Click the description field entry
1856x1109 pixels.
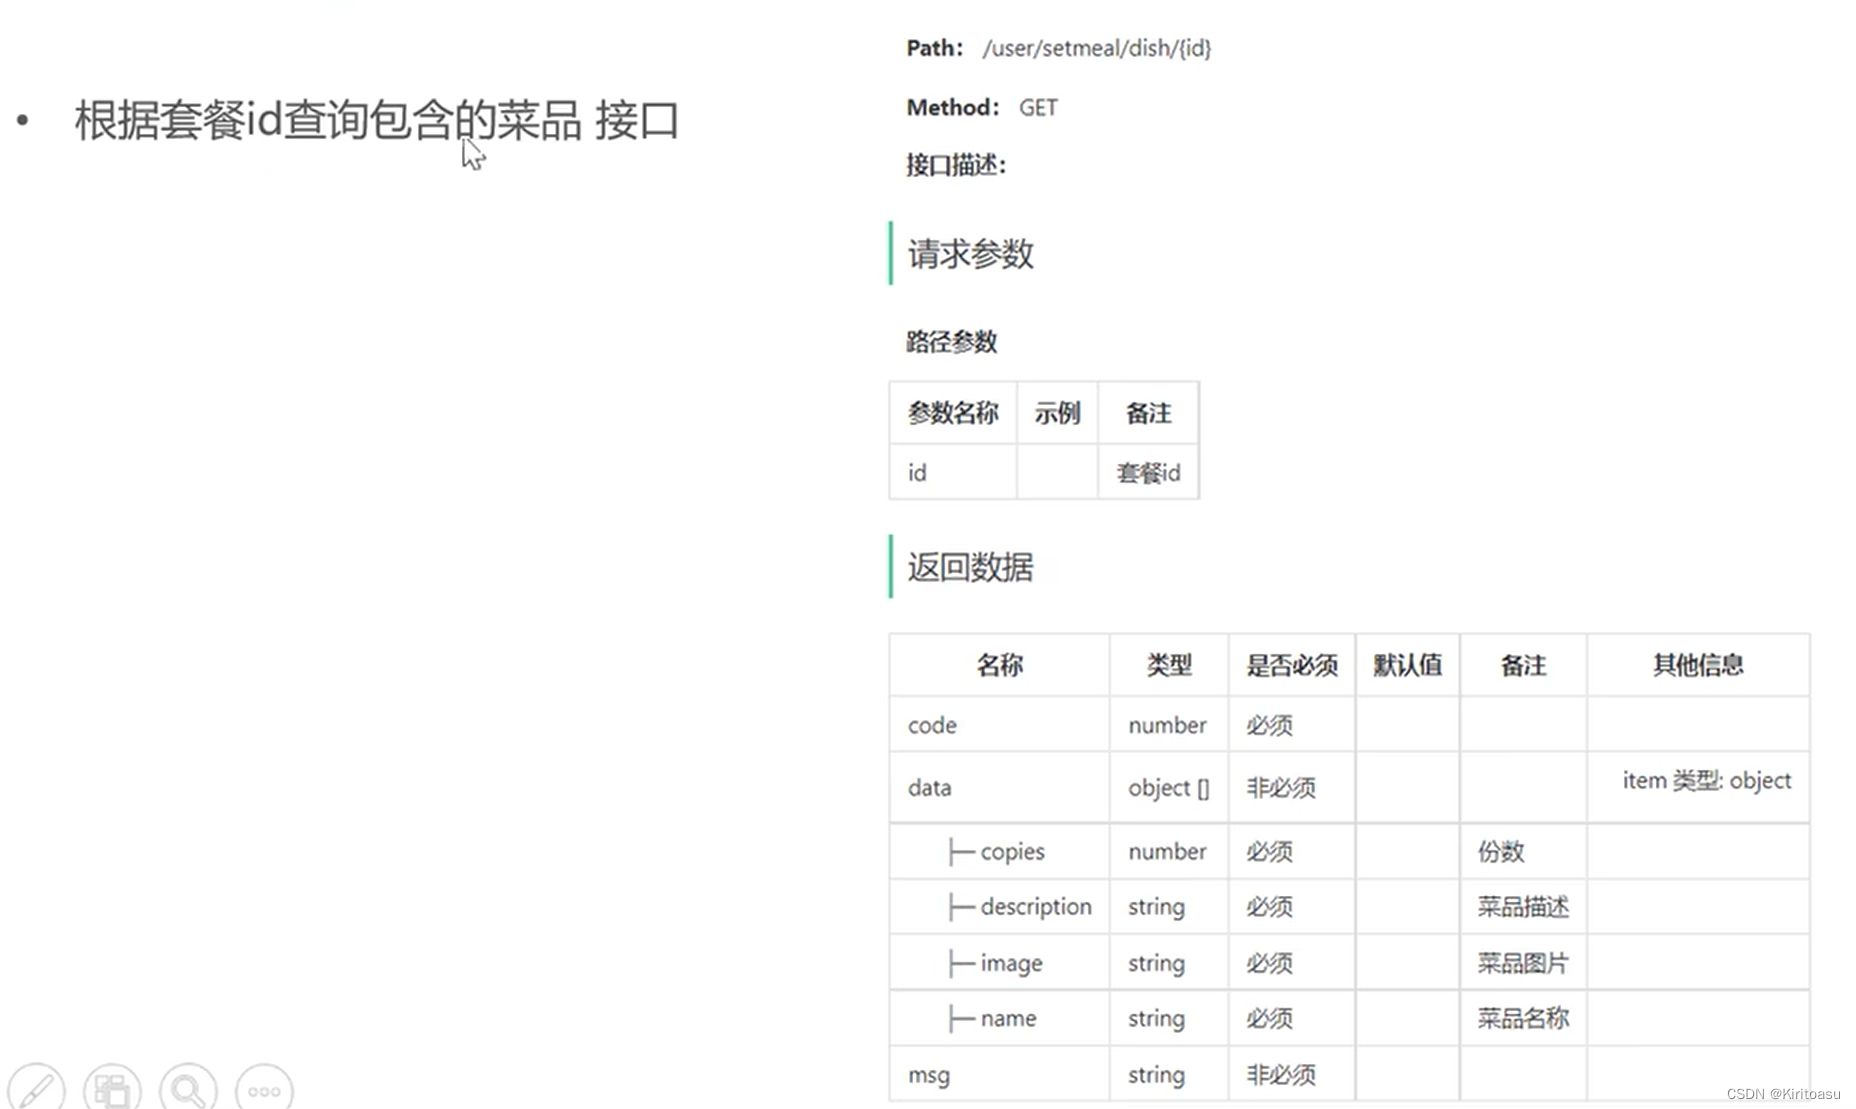(1035, 907)
